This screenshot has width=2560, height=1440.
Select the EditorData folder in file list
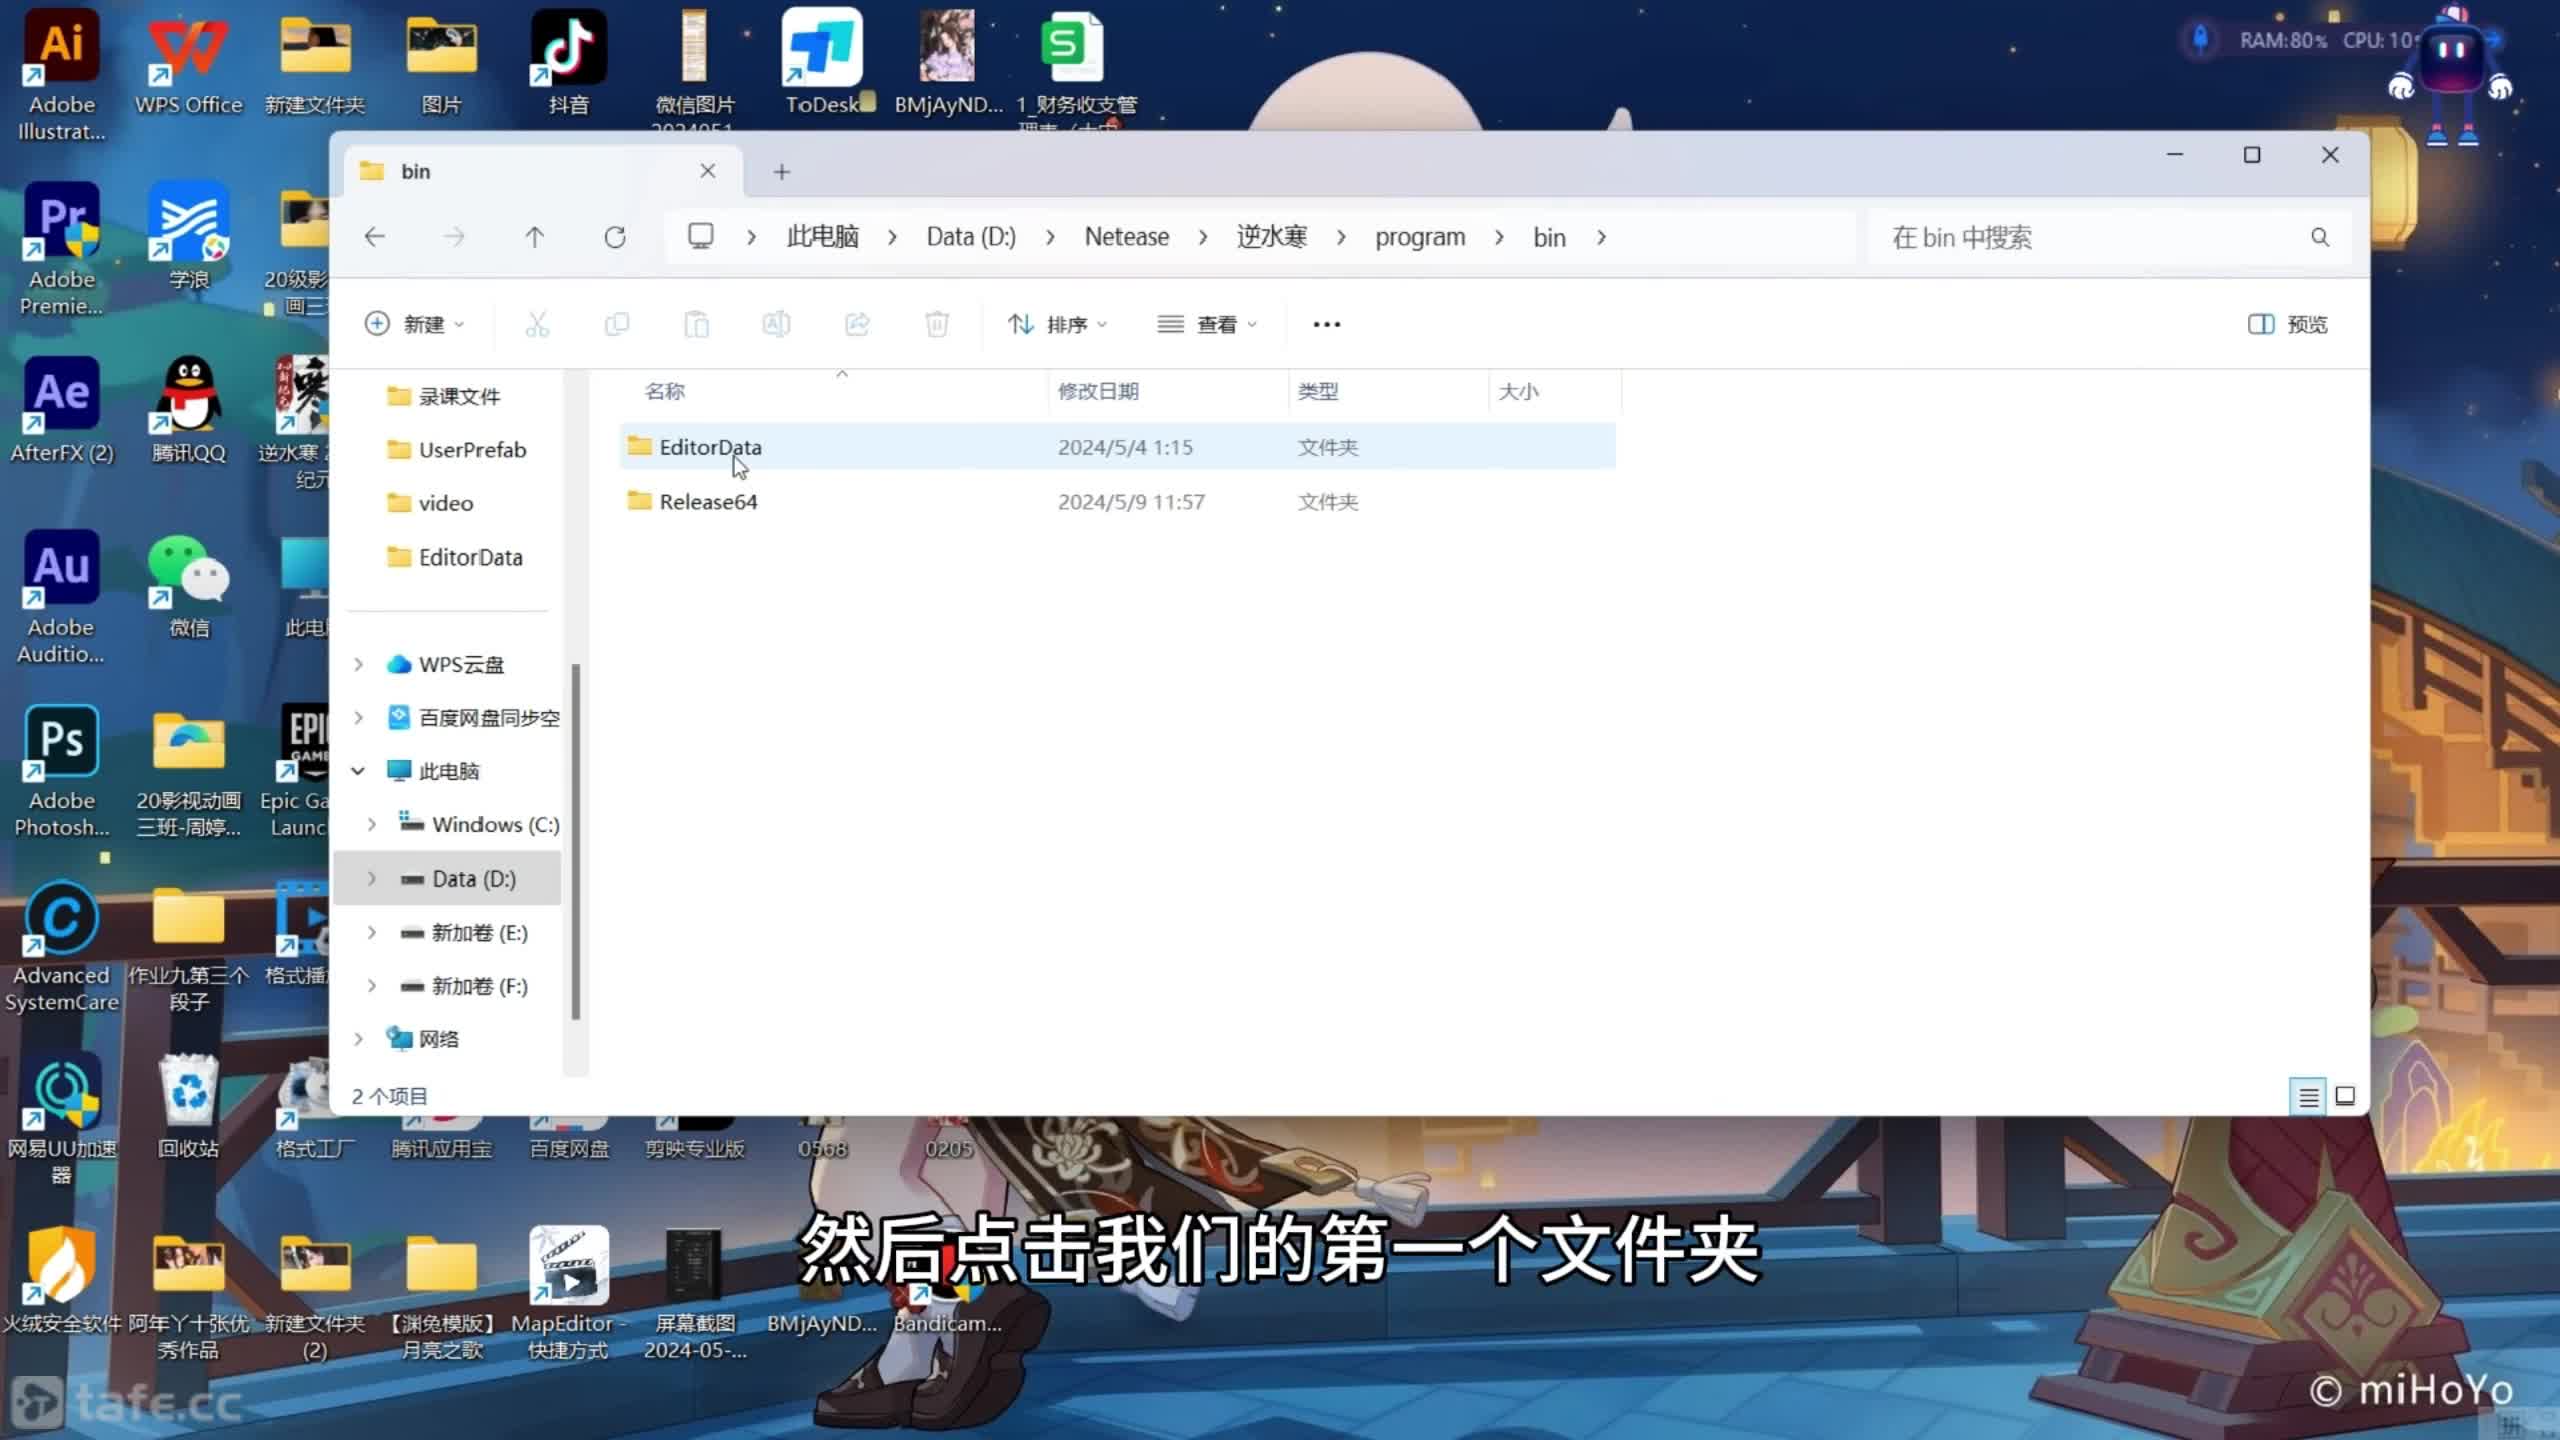click(1118, 447)
